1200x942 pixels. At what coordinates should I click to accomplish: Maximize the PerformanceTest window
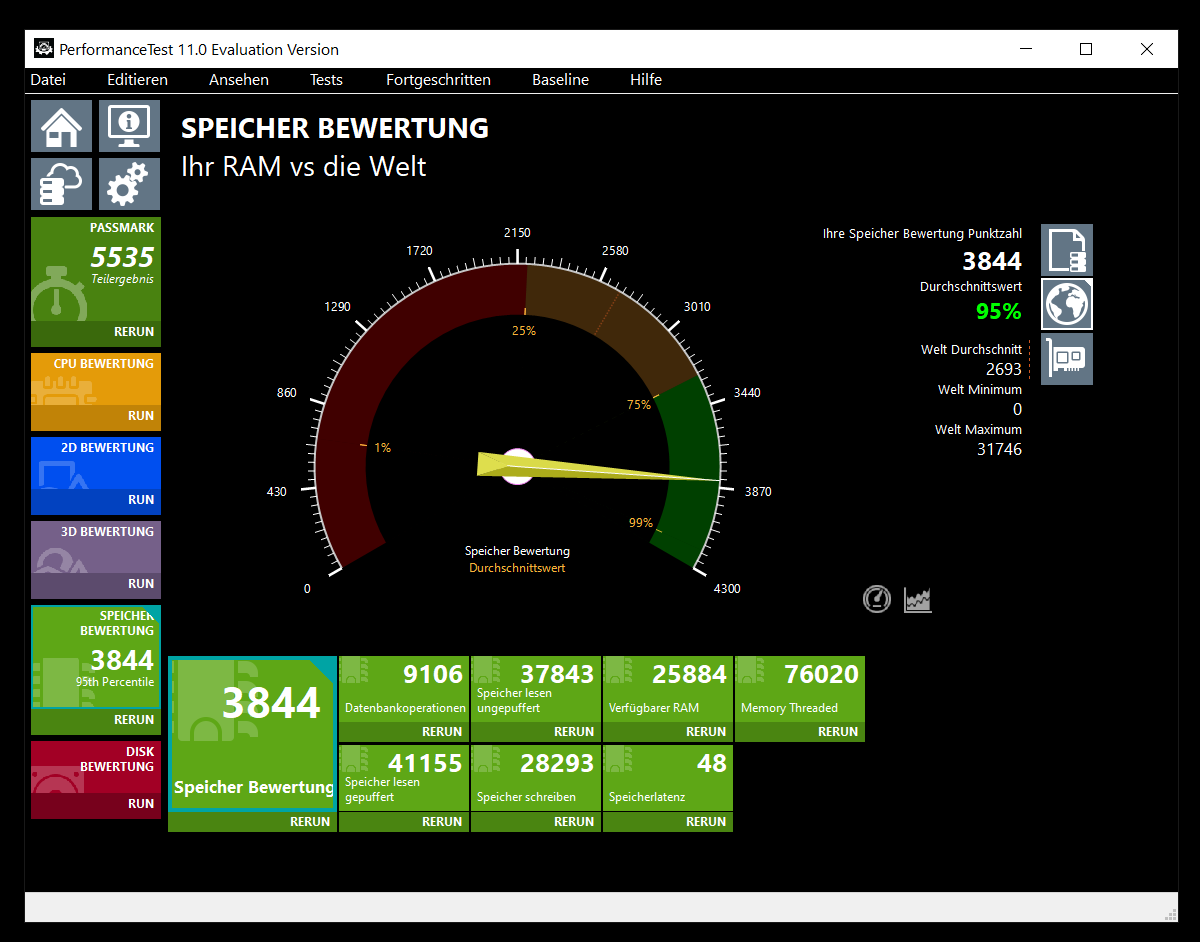pyautogui.click(x=1086, y=49)
